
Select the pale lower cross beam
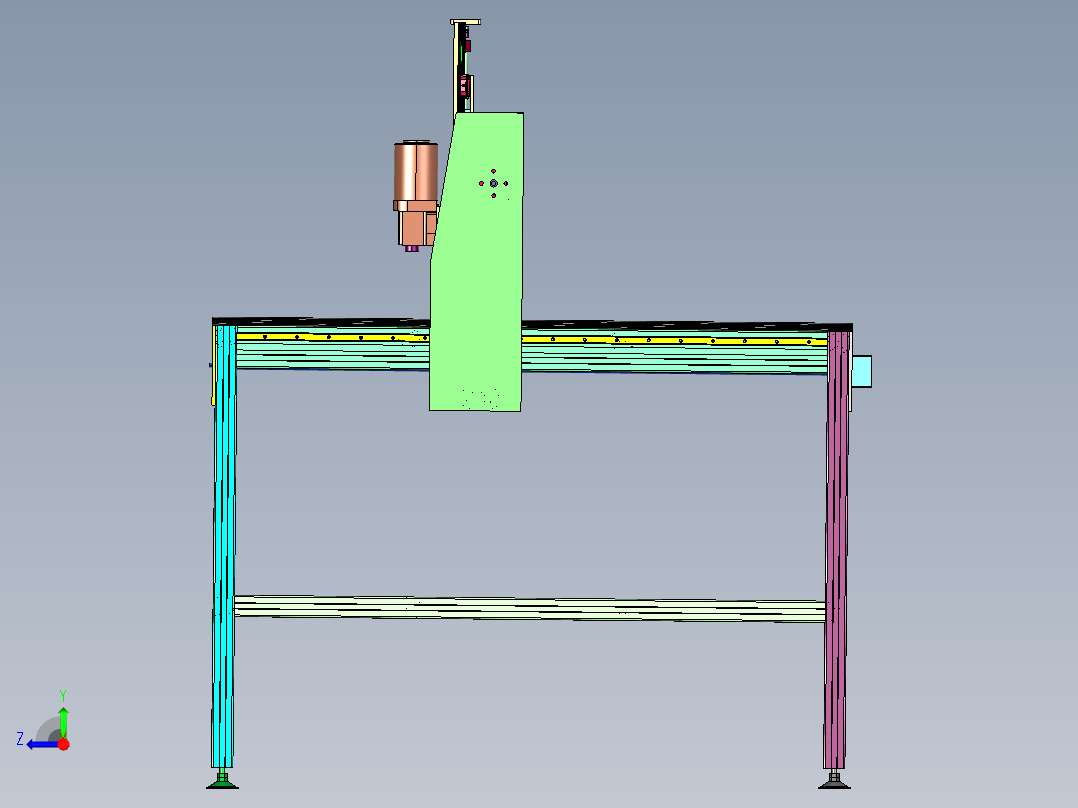pyautogui.click(x=529, y=609)
